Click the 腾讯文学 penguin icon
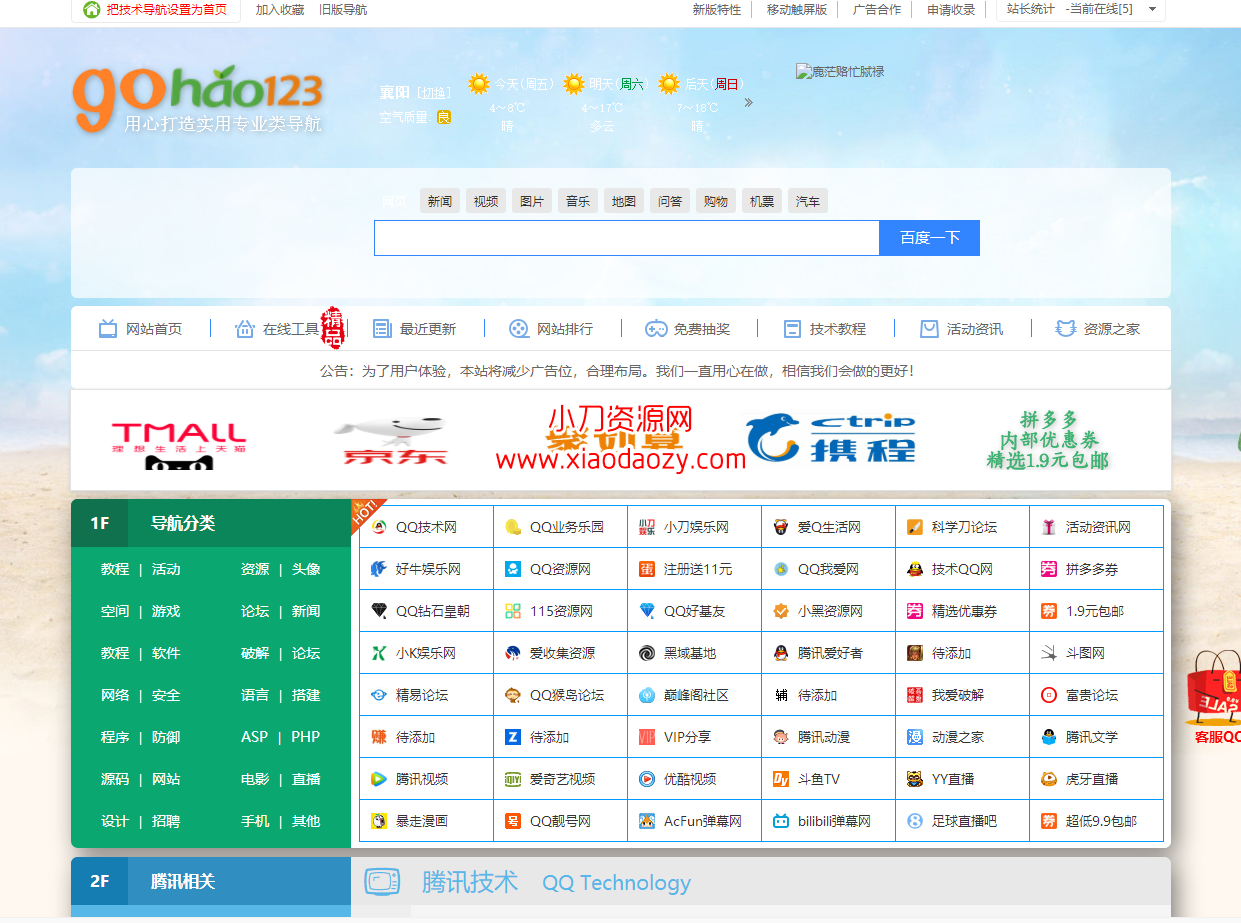The image size is (1241, 923). tap(1049, 737)
